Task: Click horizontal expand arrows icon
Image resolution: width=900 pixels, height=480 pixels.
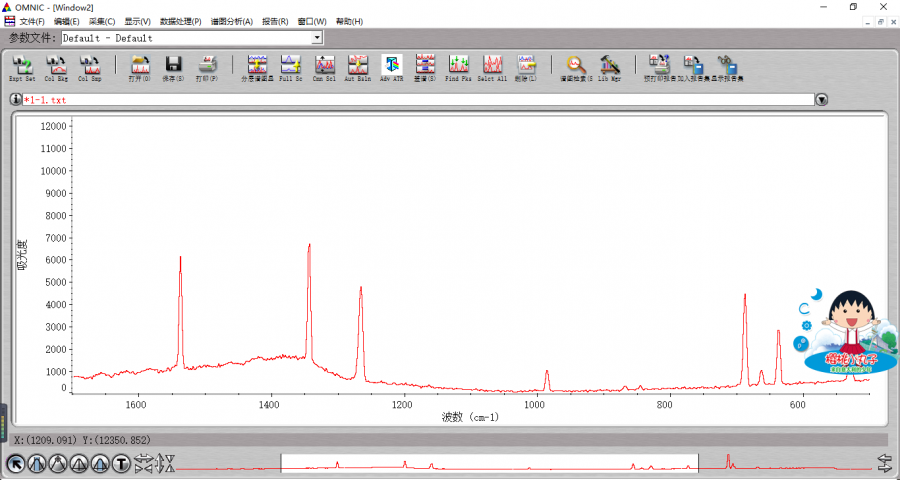Action: [x=143, y=459]
